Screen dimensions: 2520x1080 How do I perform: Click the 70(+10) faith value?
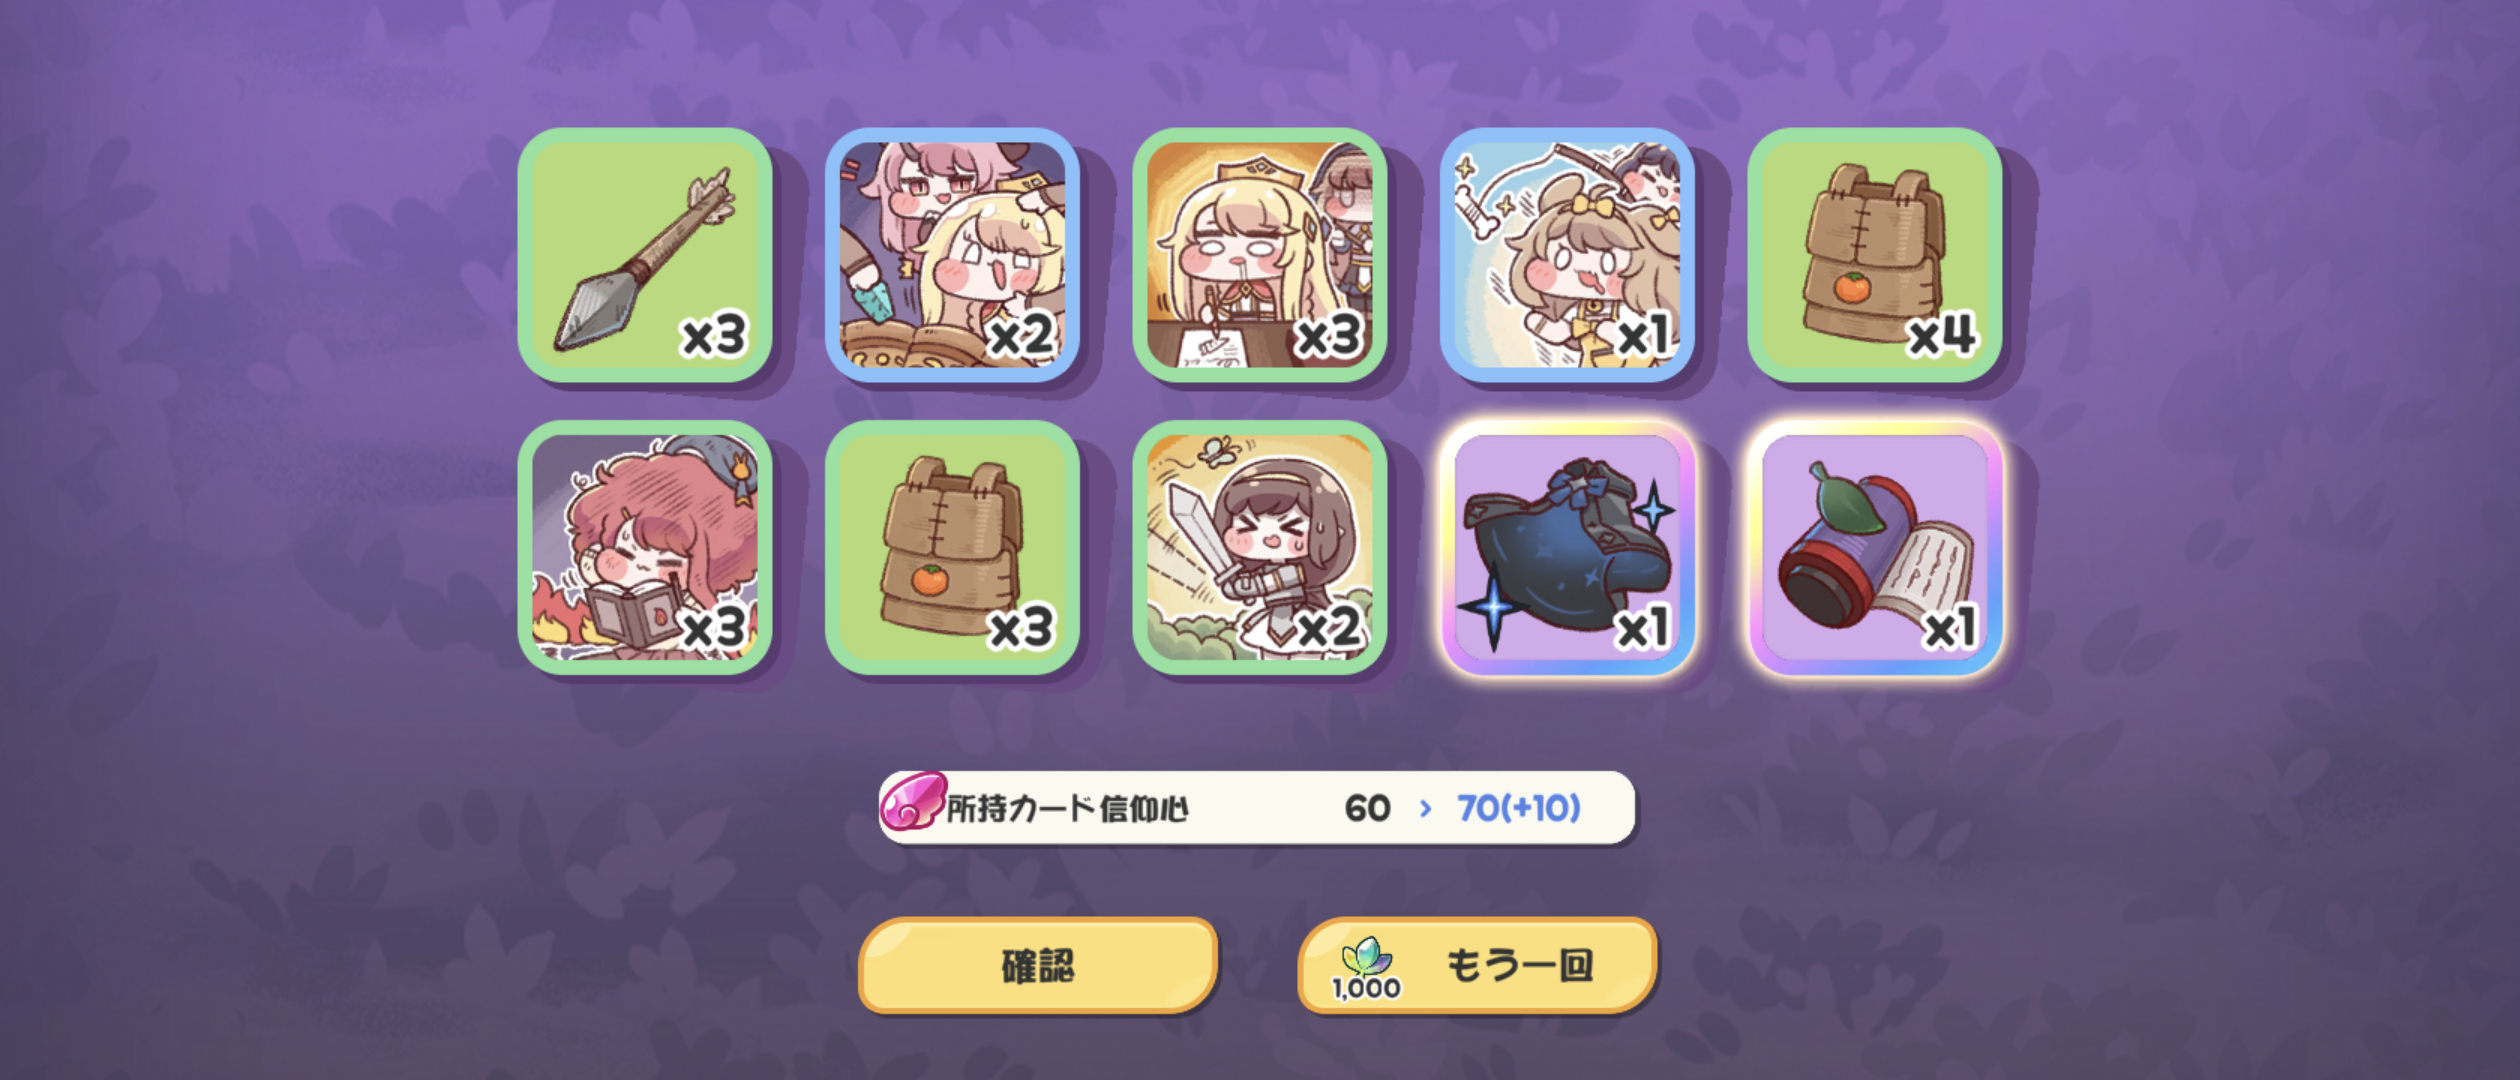tap(1518, 808)
